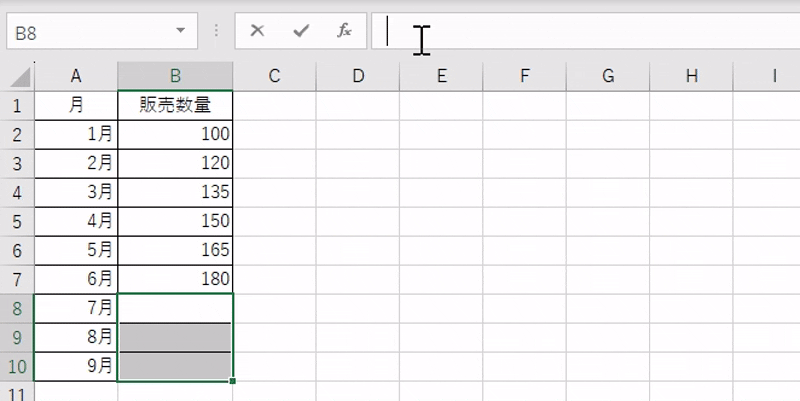The width and height of the screenshot is (800, 401).
Task: Select row 1 header
Action: tap(17, 106)
